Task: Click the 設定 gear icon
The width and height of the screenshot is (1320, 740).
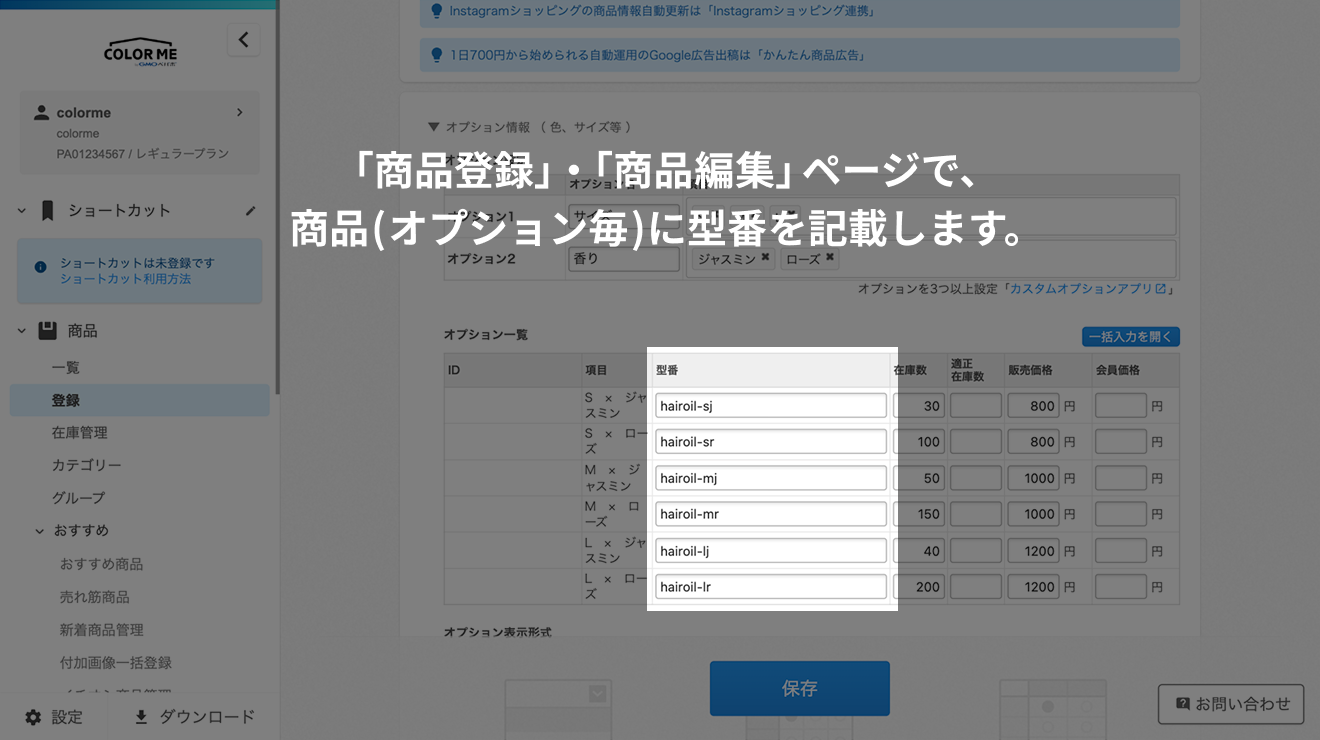Action: click(x=33, y=717)
